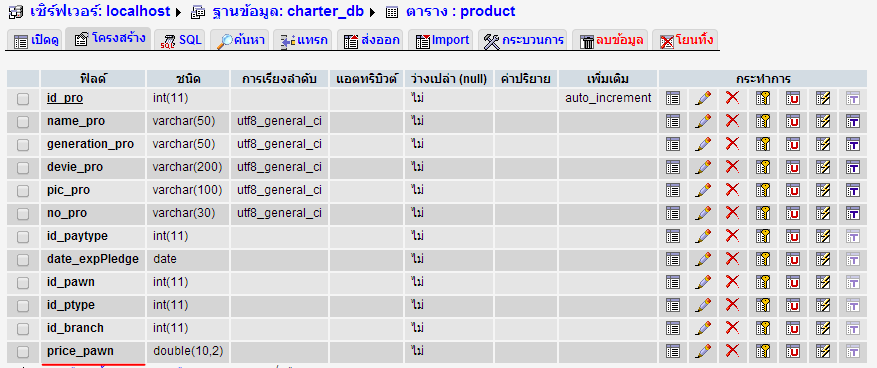877x368 pixels.
Task: Add fulltext index on devie_pro field
Action: [852, 167]
